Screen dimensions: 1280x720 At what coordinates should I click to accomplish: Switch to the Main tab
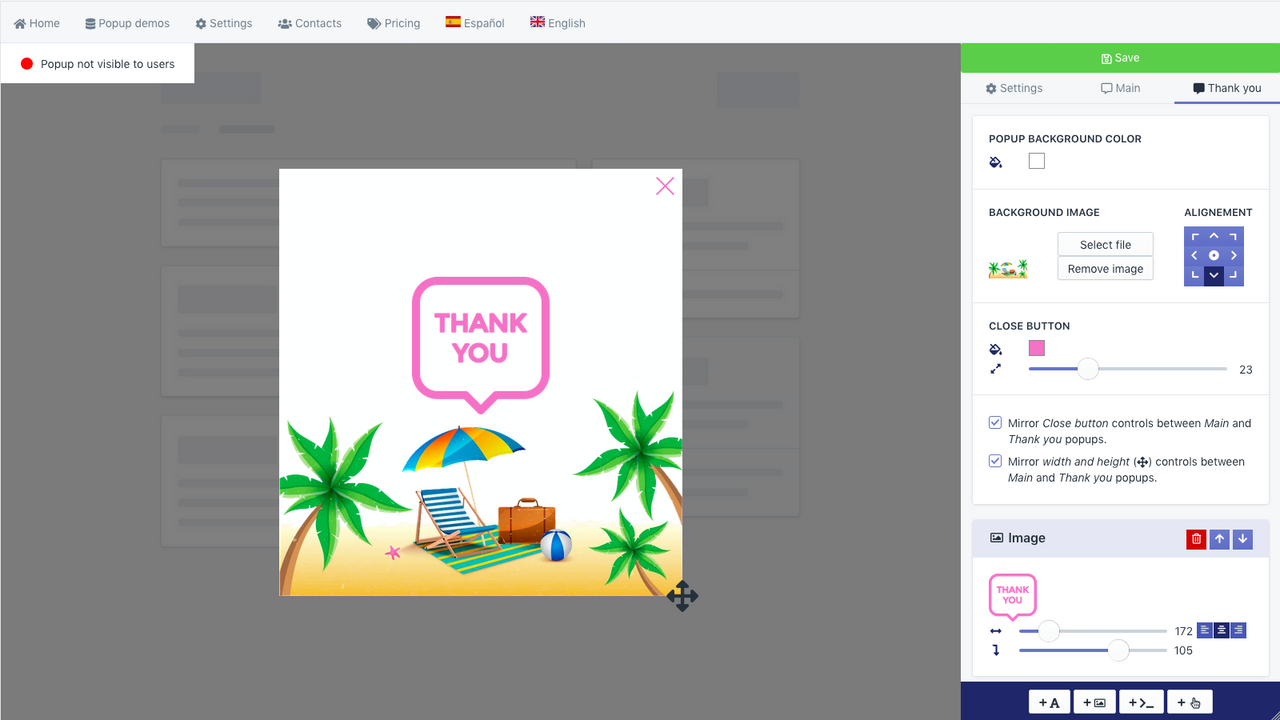[x=1120, y=88]
